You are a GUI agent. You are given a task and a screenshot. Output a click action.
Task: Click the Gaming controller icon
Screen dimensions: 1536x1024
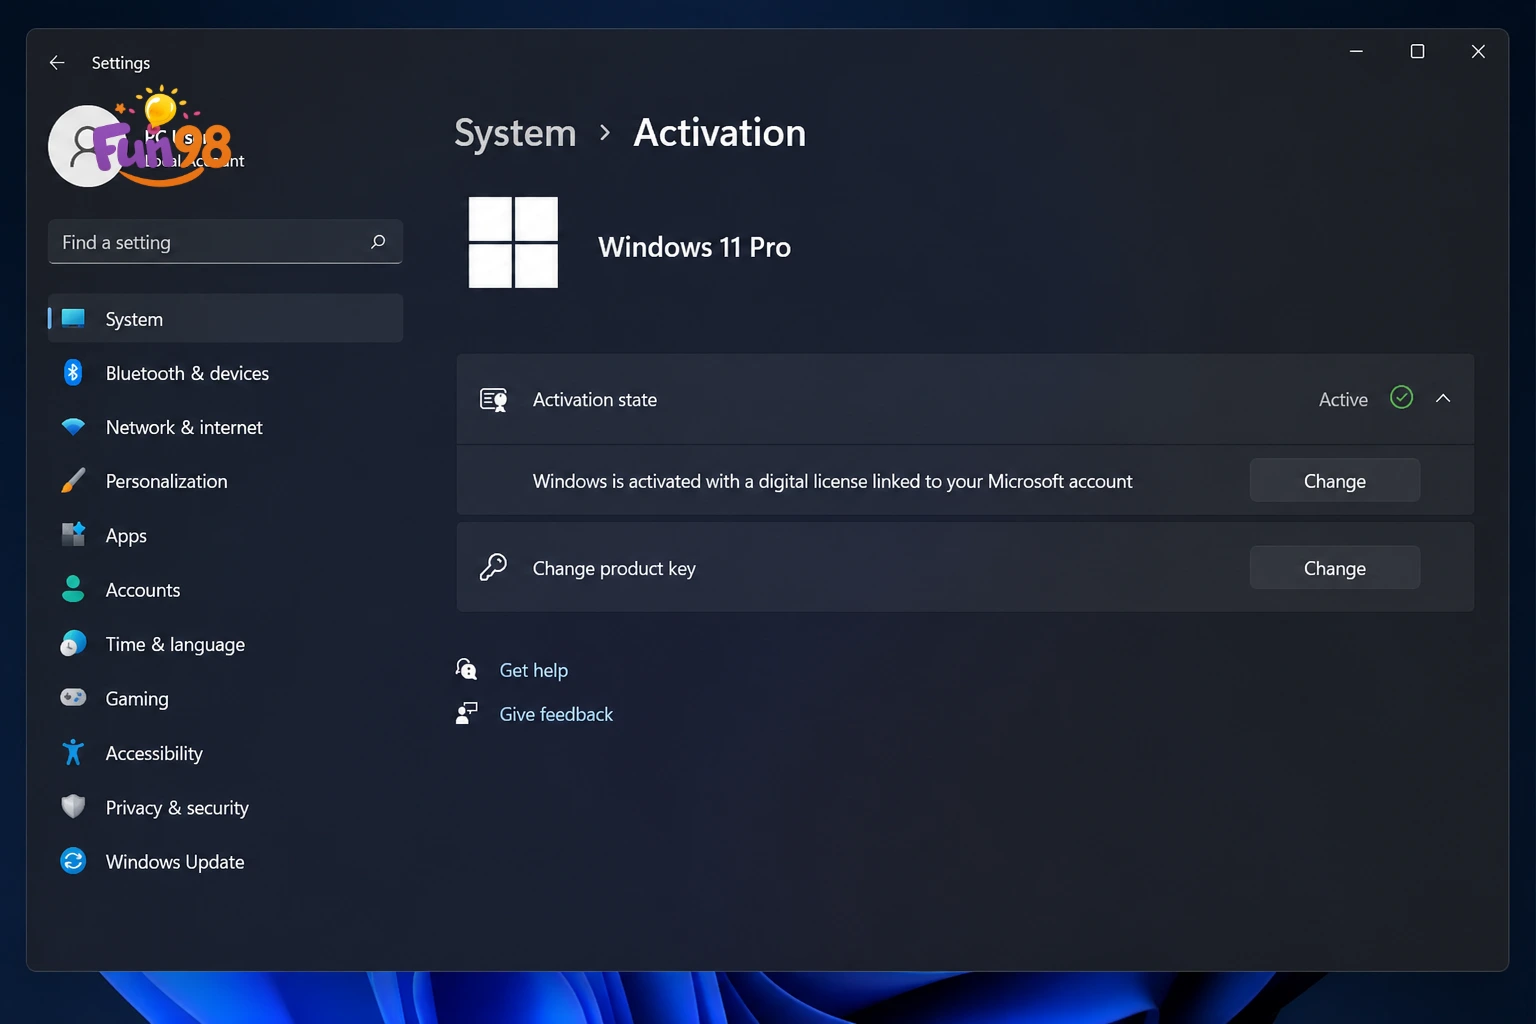[73, 698]
